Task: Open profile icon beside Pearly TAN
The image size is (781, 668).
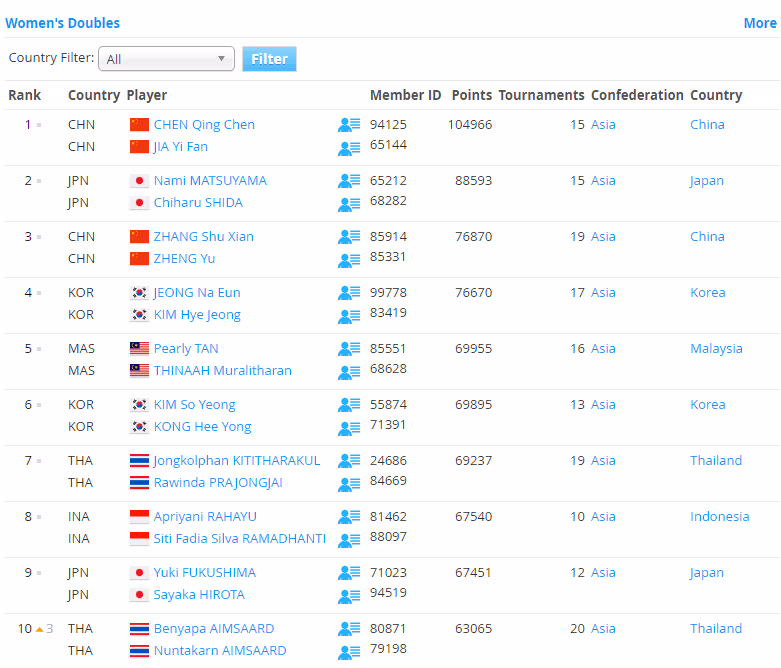Action: 348,349
